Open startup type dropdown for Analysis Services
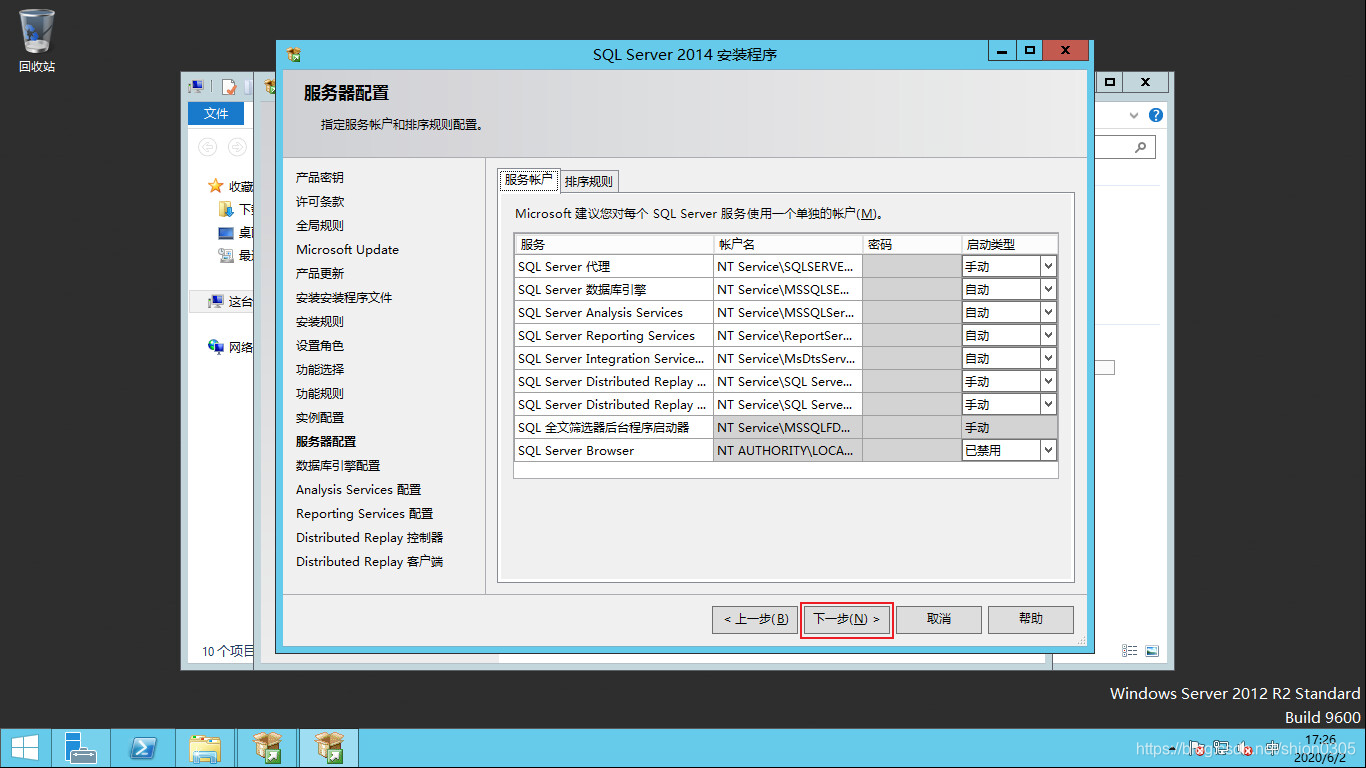 tap(1048, 312)
